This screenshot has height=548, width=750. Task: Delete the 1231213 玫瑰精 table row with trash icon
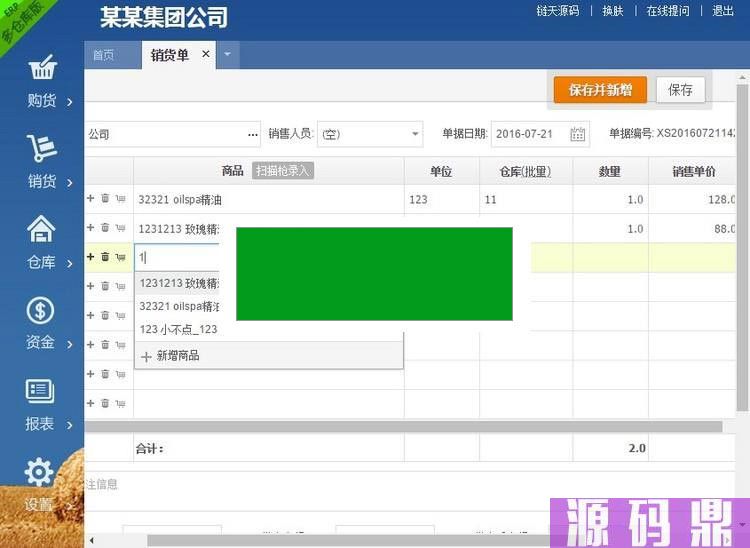[x=105, y=228]
